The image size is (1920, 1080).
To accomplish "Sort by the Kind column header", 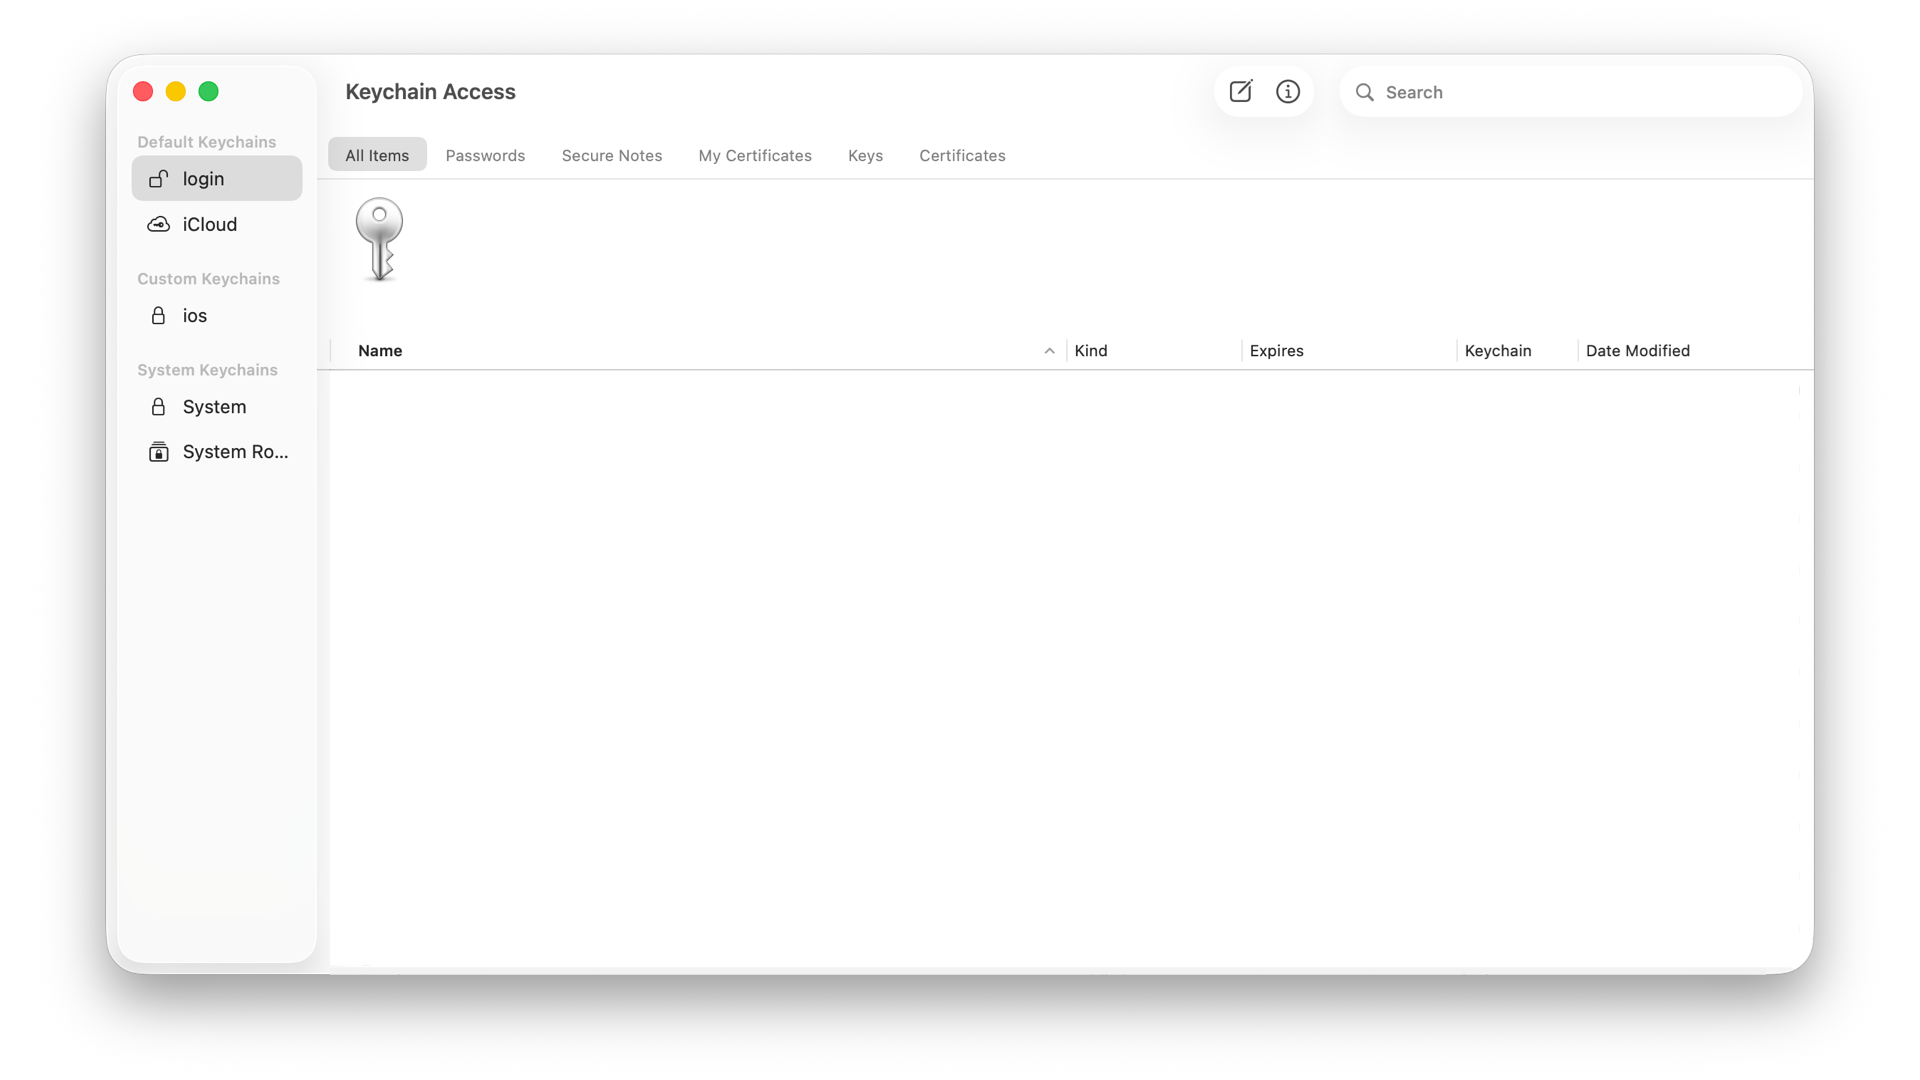I will coord(1091,351).
